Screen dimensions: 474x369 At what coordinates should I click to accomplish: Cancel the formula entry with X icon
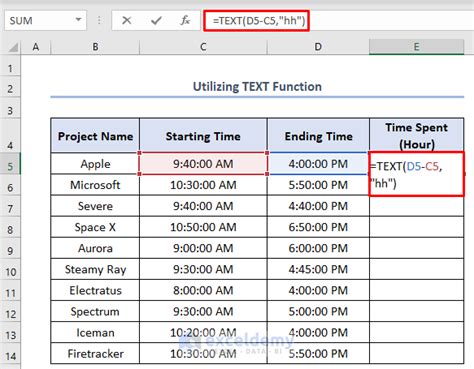click(126, 21)
